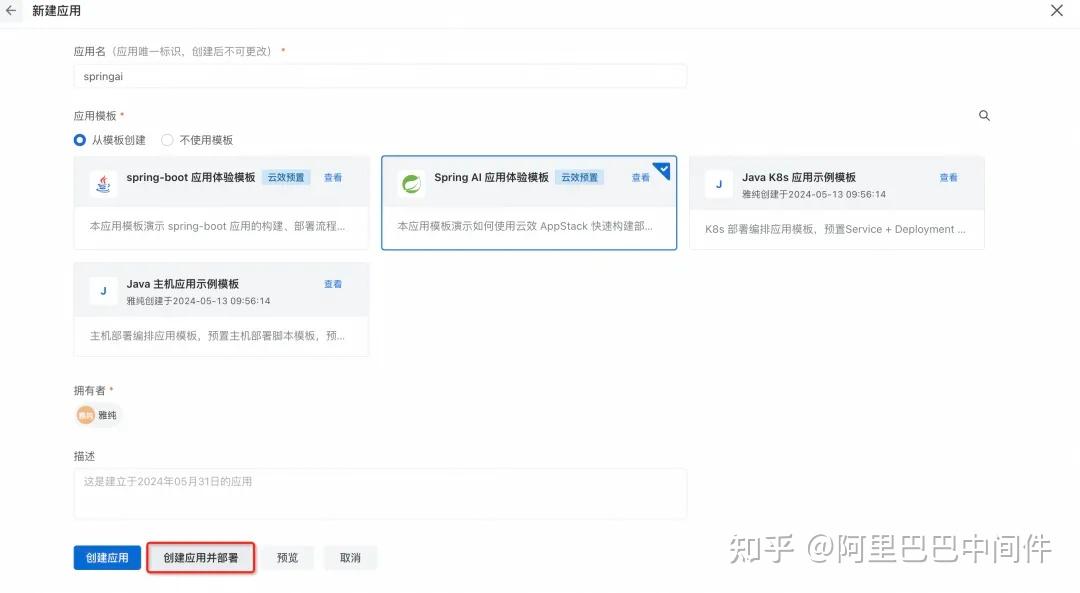Image resolution: width=1080 pixels, height=593 pixels.
Task: Click the J icon on the Java K8s template card
Action: [719, 184]
